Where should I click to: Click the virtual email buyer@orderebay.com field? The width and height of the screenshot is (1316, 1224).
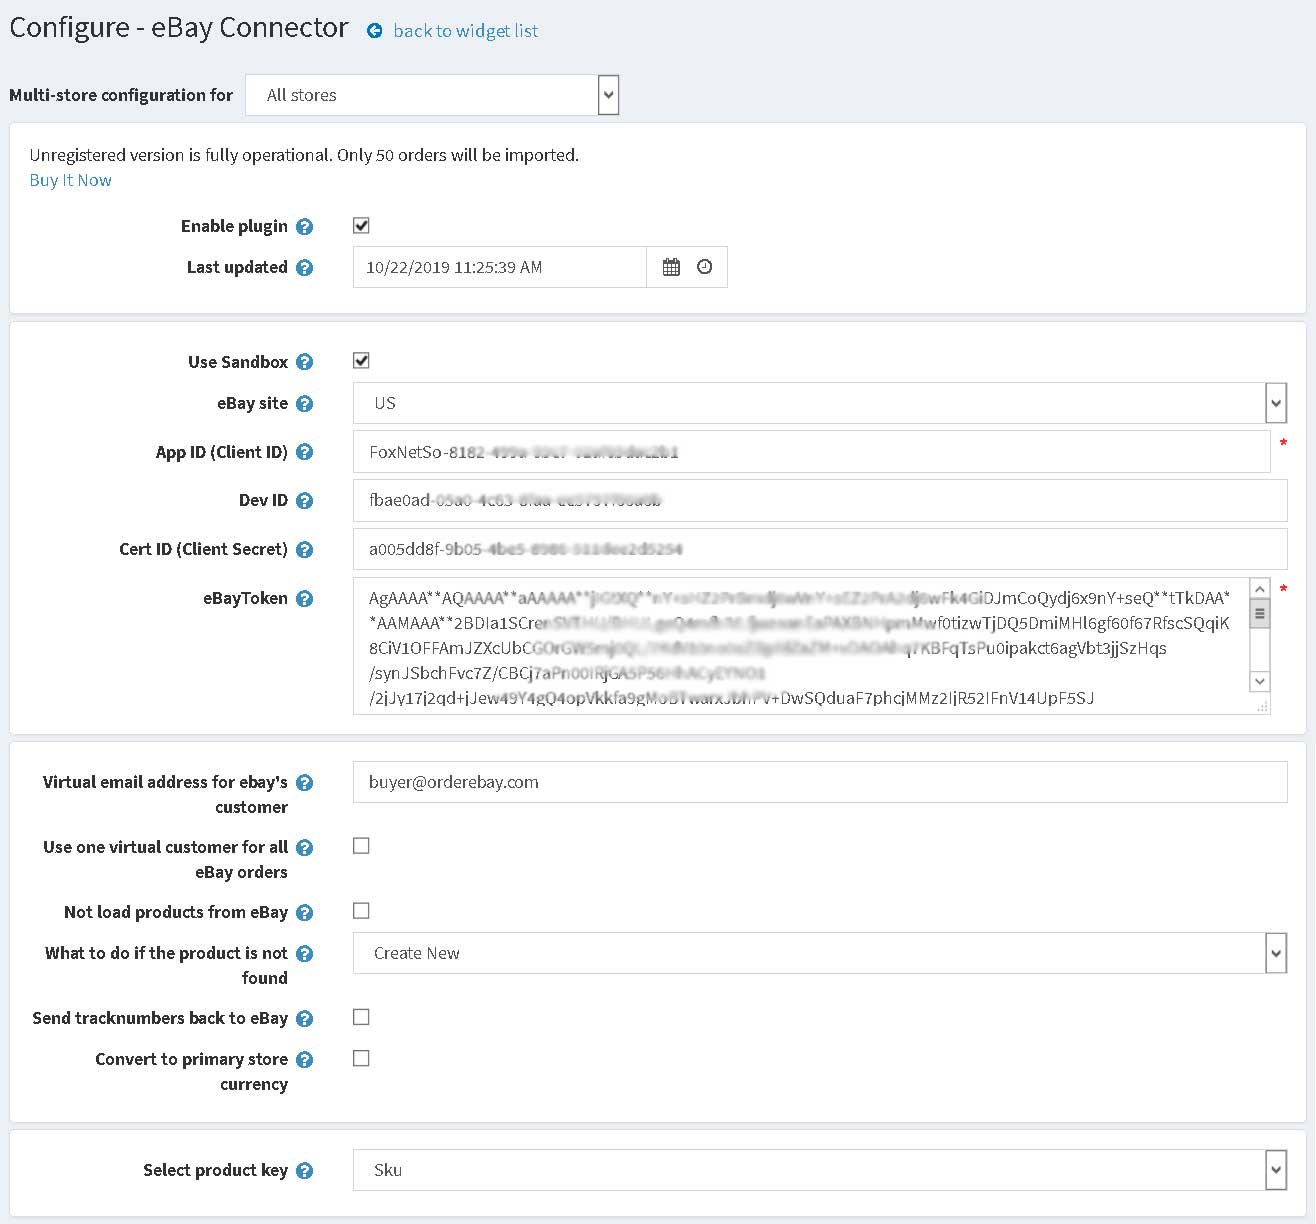tap(820, 782)
